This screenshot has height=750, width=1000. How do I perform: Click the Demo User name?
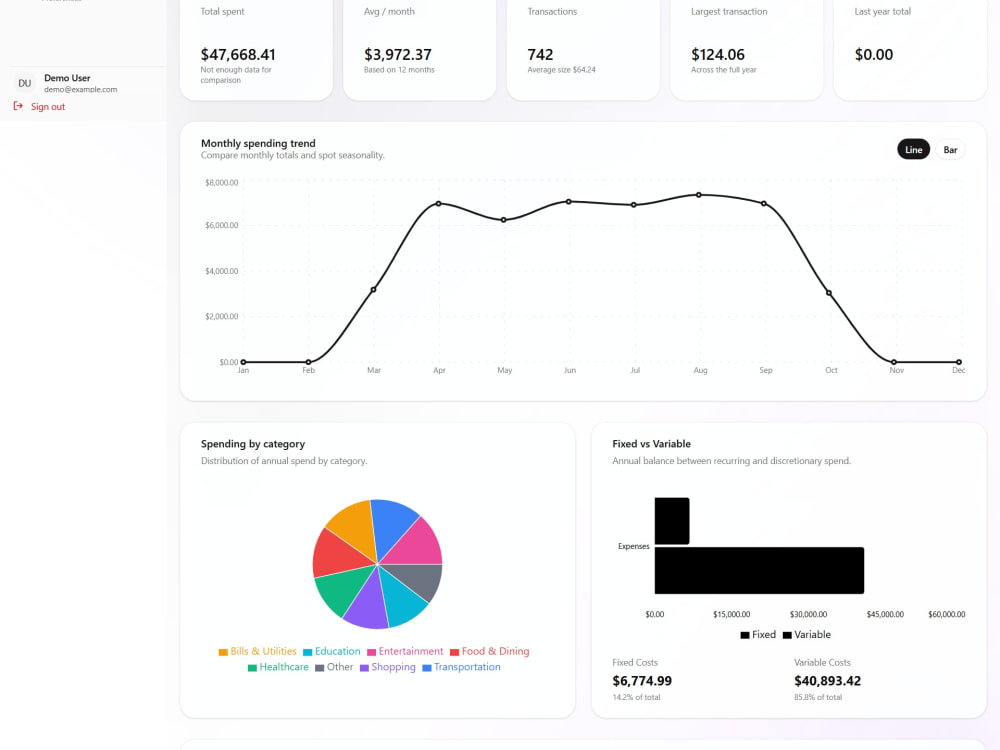pyautogui.click(x=67, y=78)
